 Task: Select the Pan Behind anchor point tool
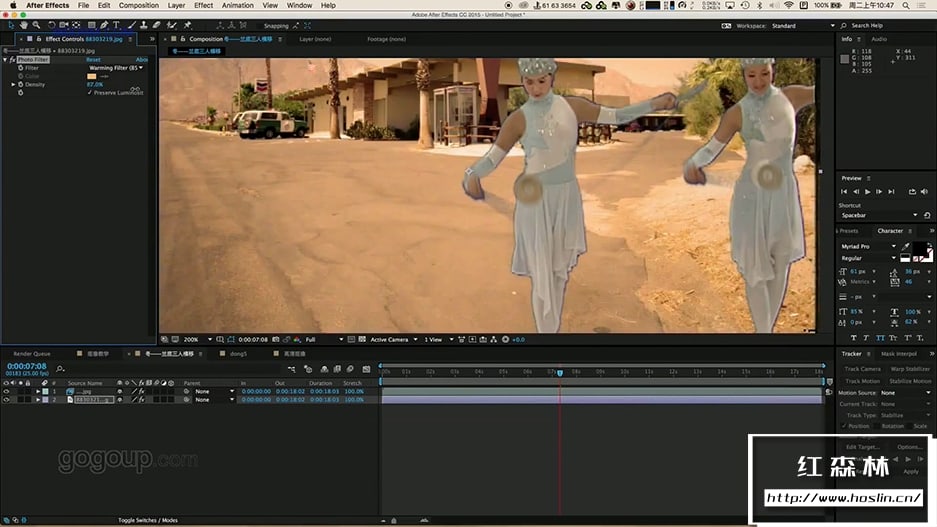pyautogui.click(x=76, y=25)
